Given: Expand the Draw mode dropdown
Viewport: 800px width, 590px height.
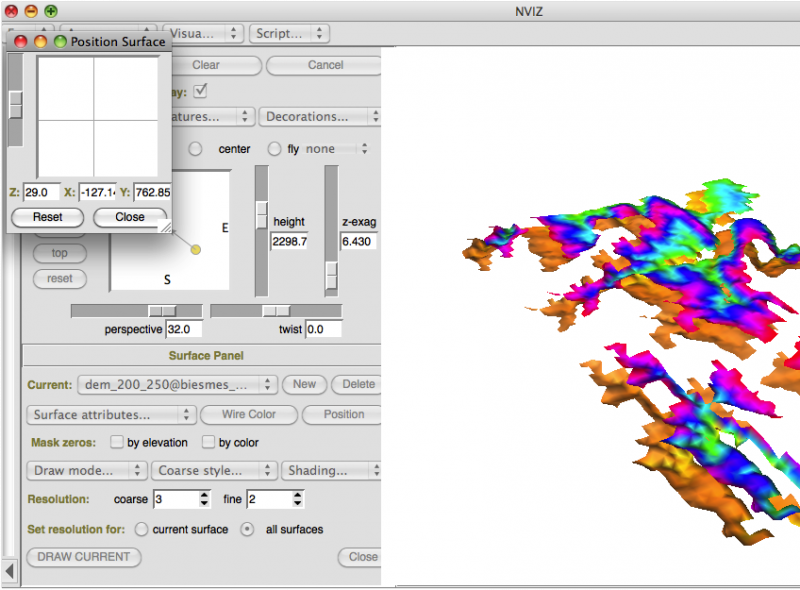Looking at the screenshot, I should pyautogui.click(x=85, y=470).
